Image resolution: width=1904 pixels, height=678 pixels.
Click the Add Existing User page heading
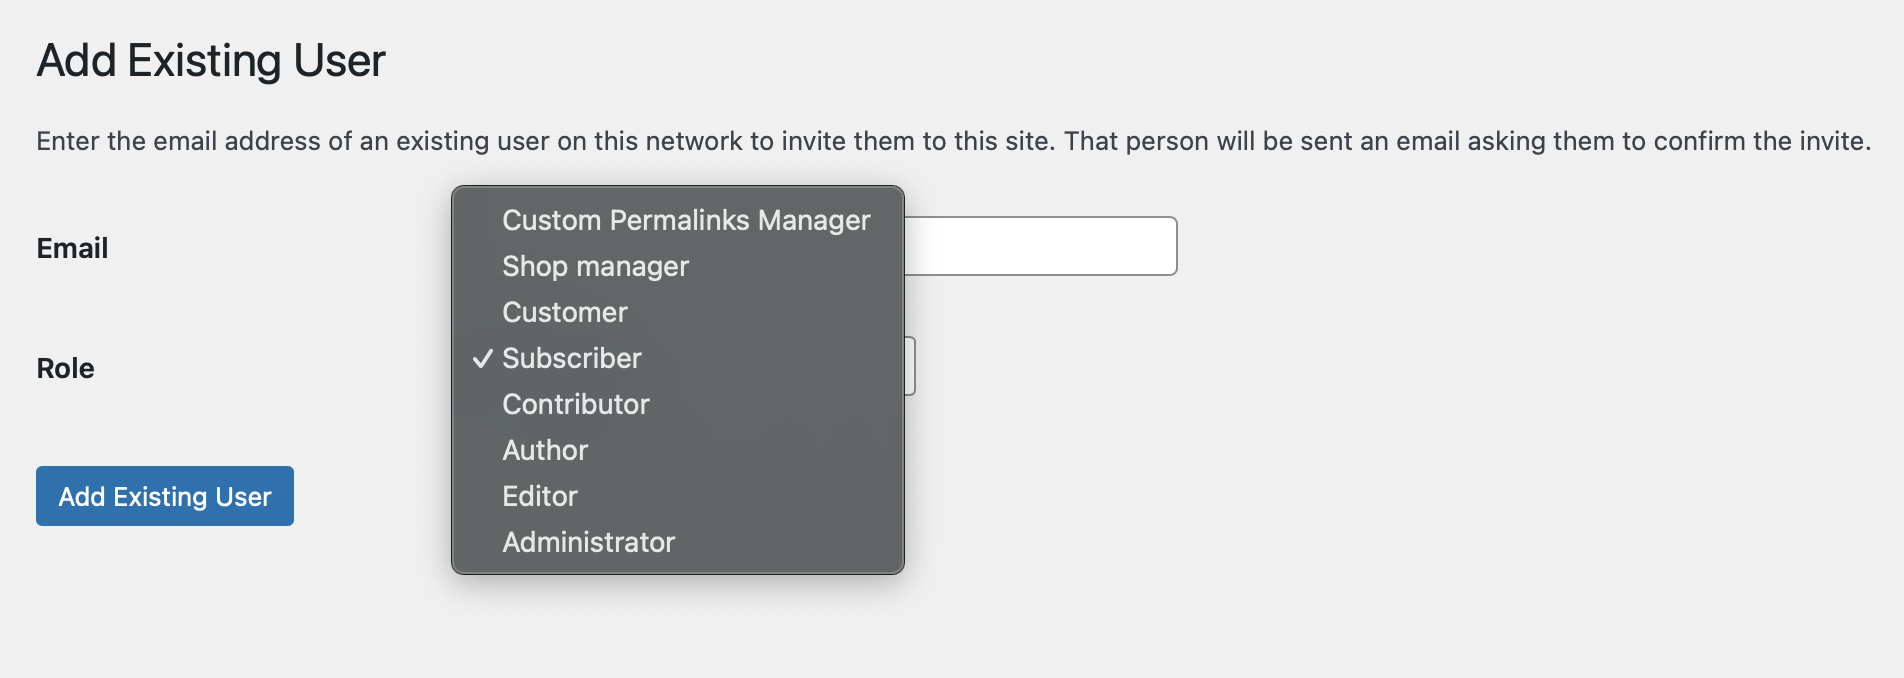point(210,60)
